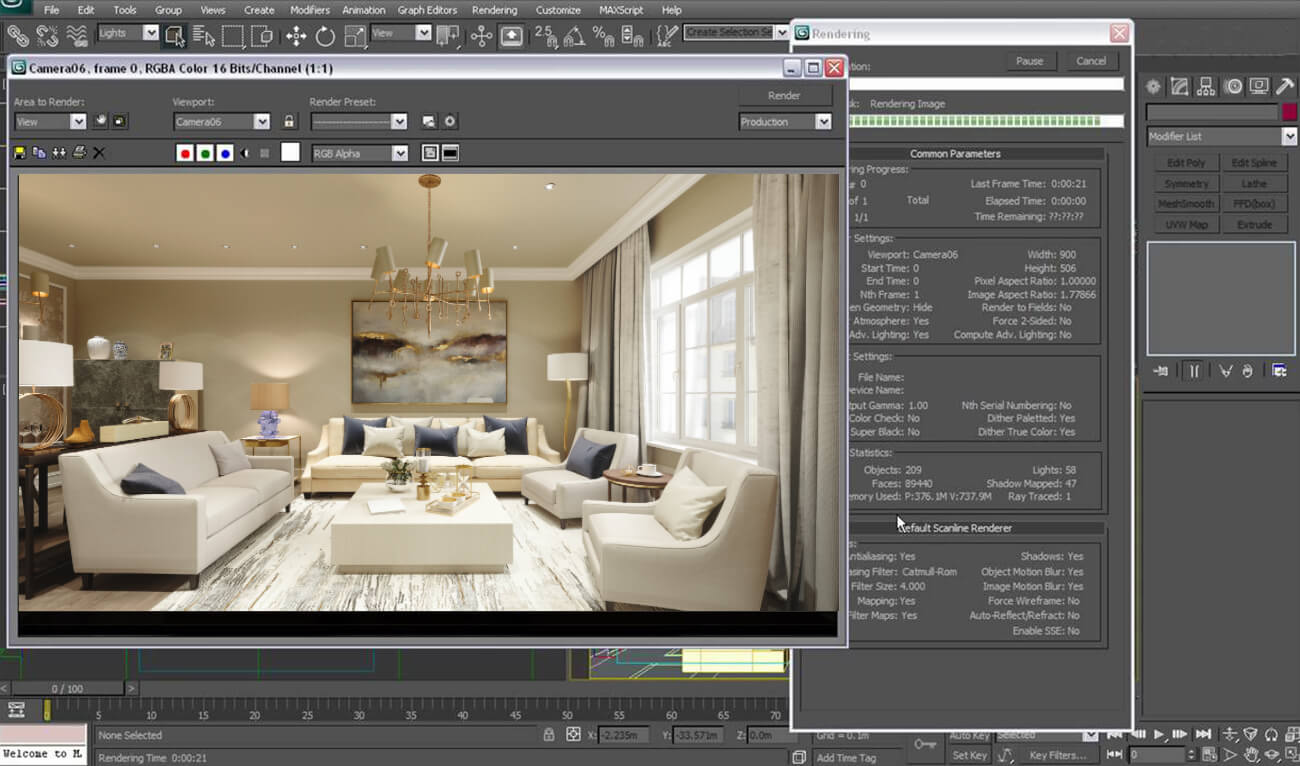The width and height of the screenshot is (1300, 766).
Task: Open the Graph Editors menu
Action: point(427,10)
